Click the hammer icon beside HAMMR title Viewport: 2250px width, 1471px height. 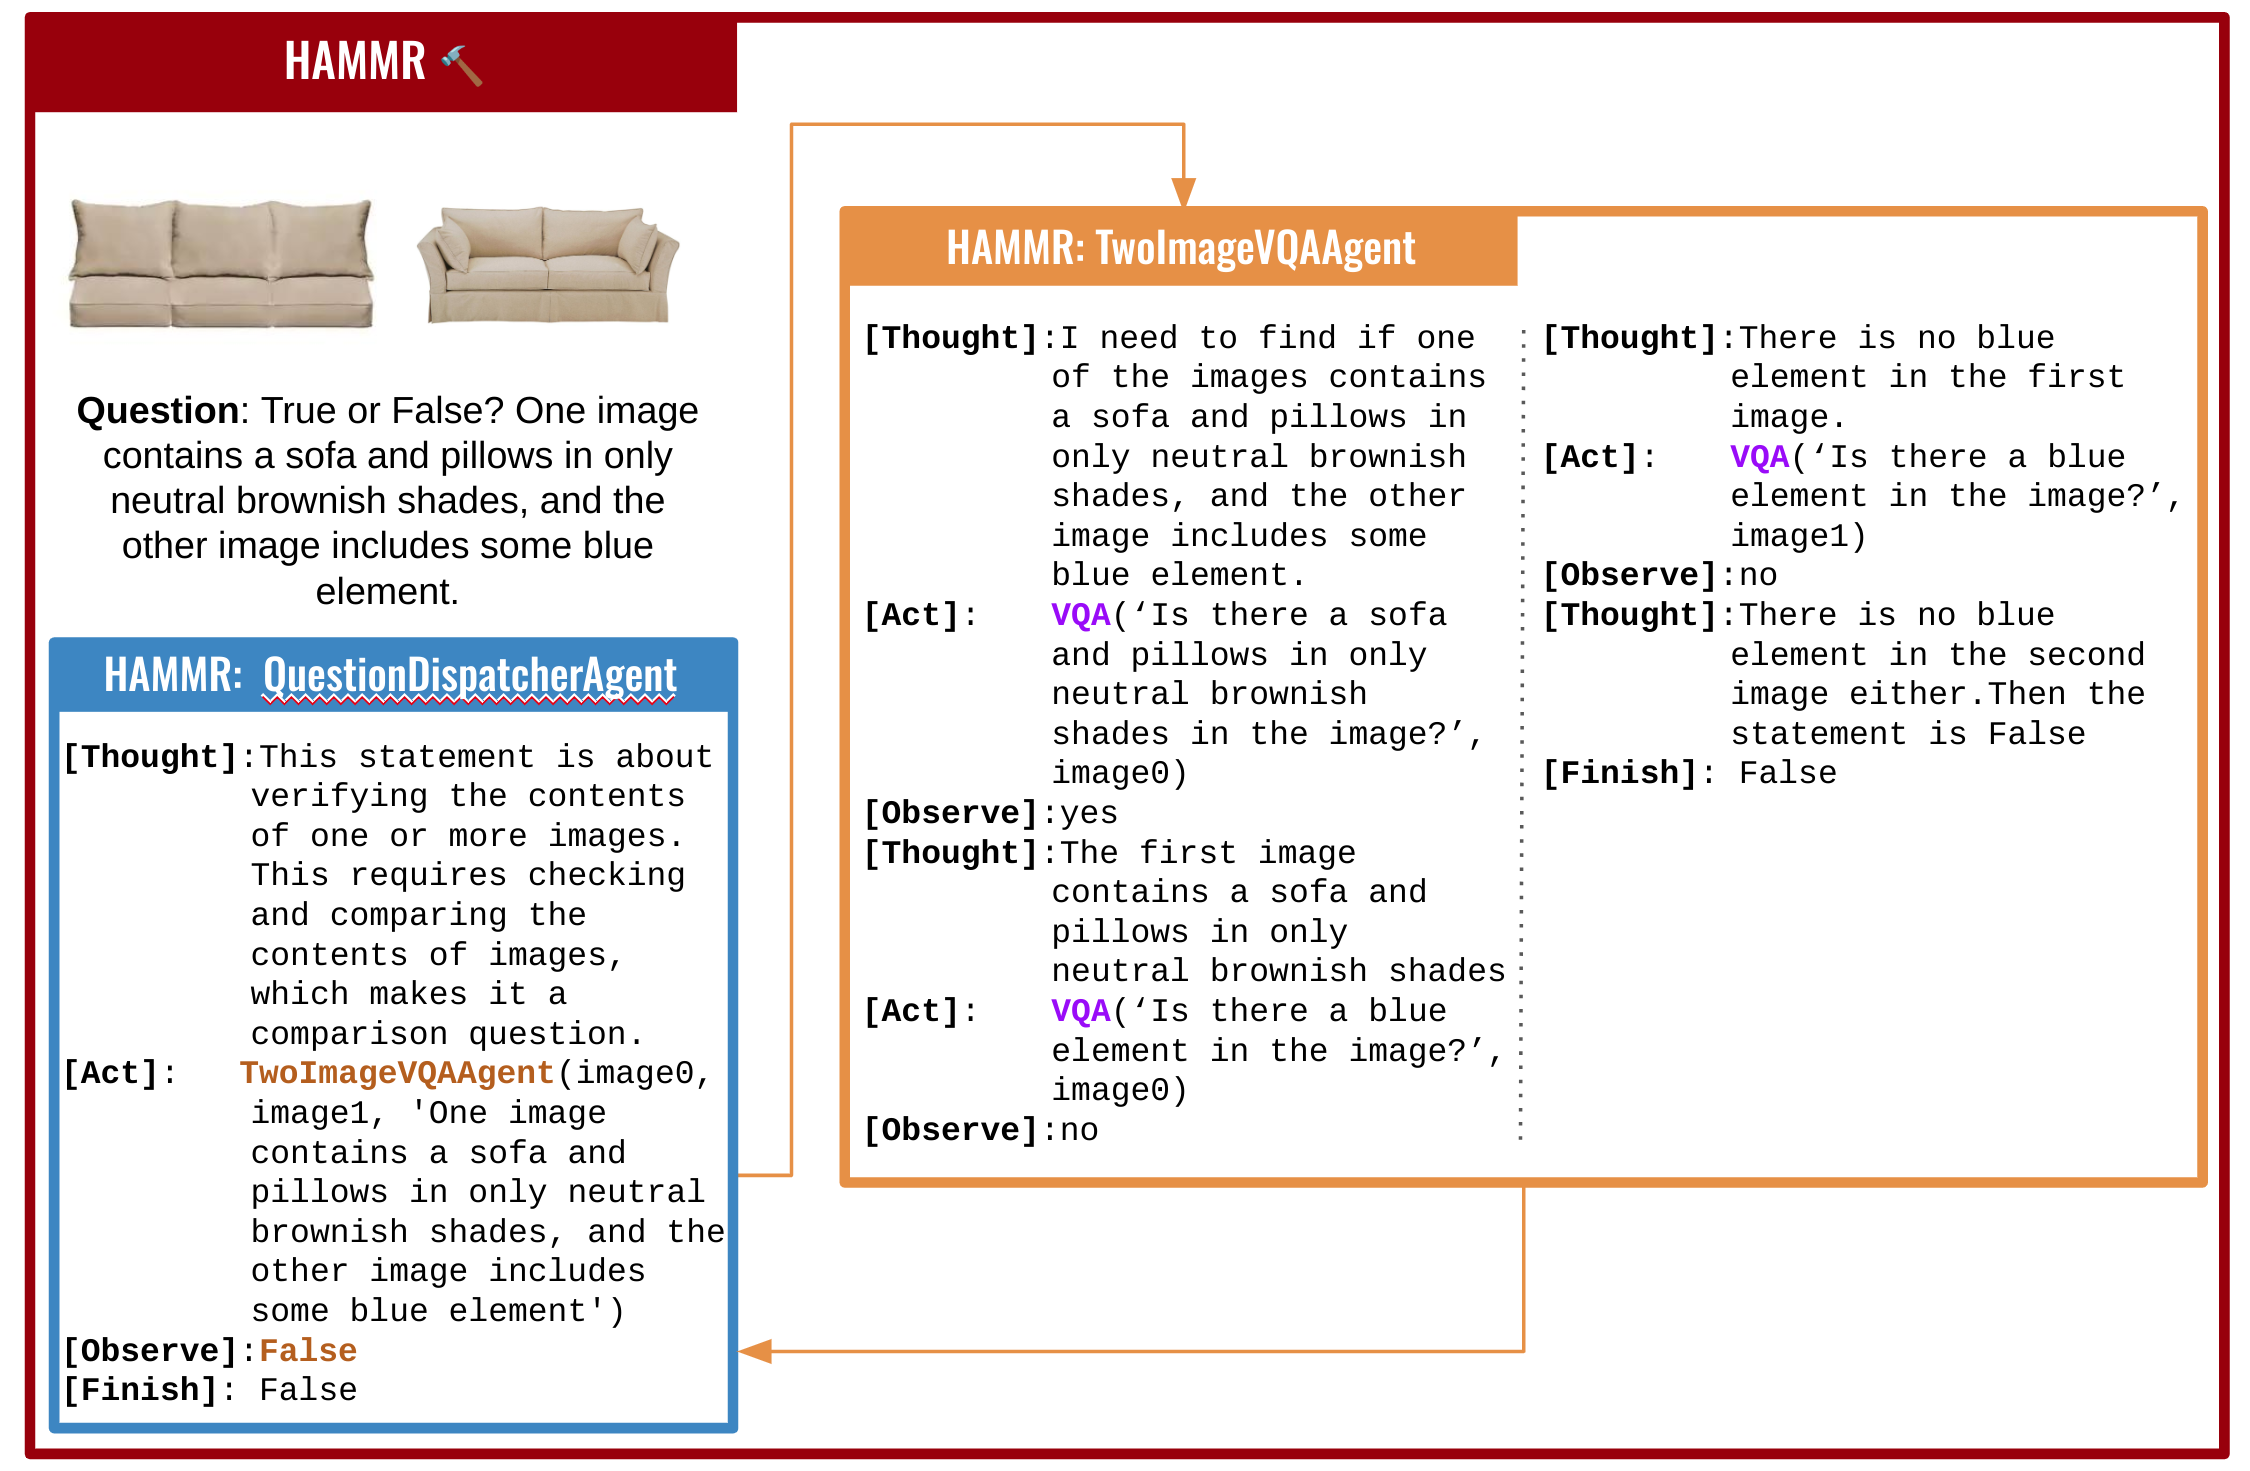pos(461,64)
